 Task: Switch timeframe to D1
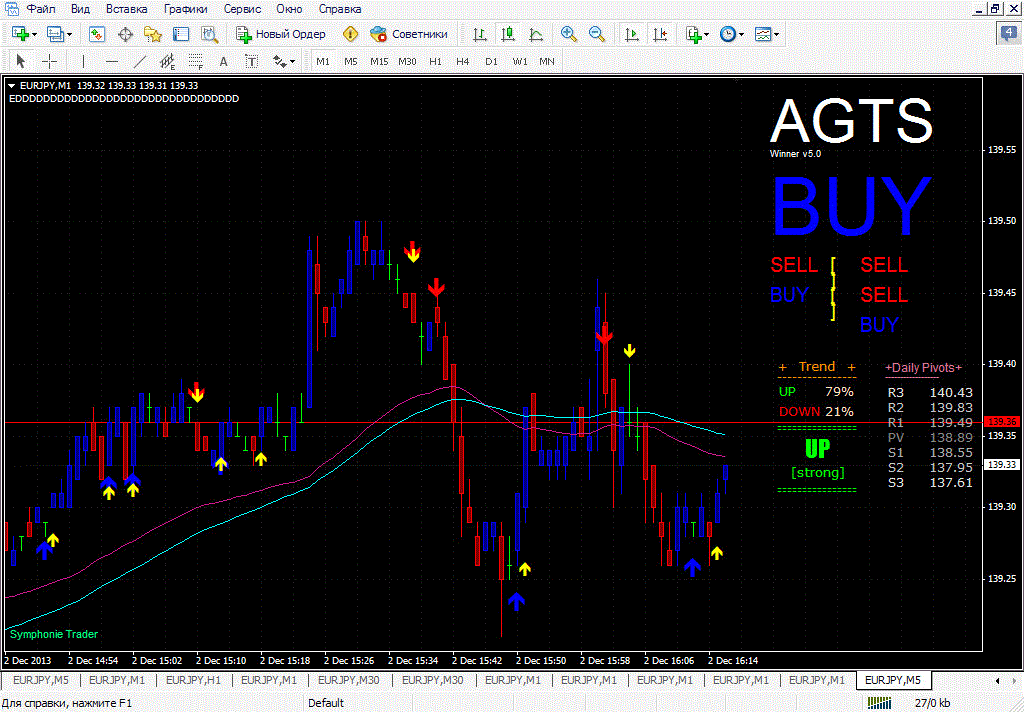coord(491,61)
